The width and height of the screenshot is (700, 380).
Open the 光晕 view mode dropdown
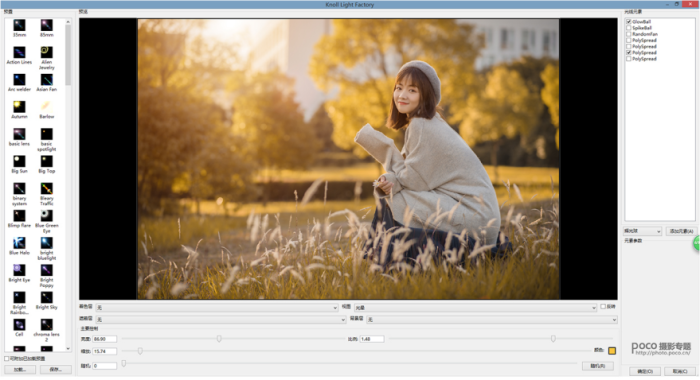coord(475,308)
